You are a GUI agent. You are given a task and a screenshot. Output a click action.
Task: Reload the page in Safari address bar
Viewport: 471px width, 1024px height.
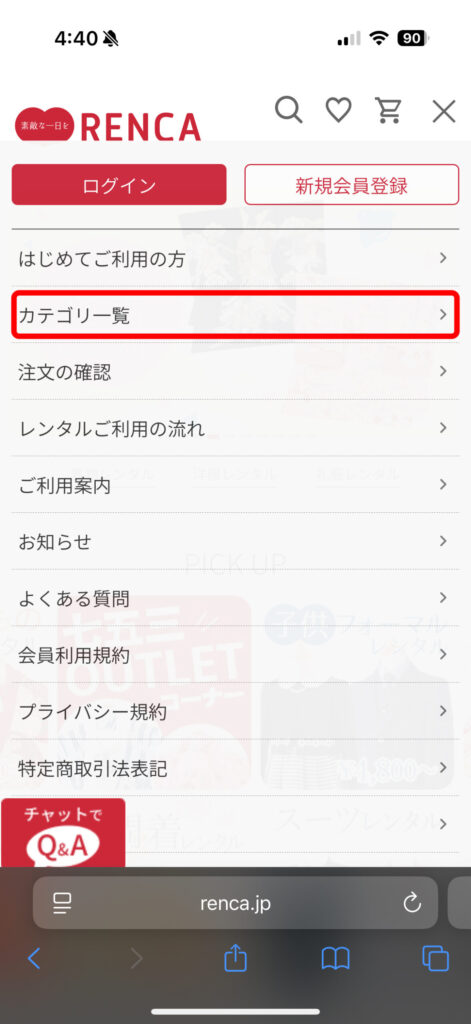tap(412, 903)
